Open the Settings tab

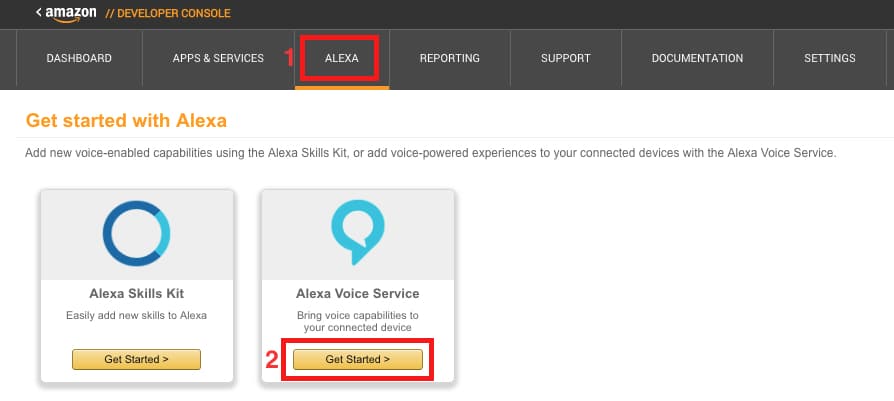coord(830,58)
